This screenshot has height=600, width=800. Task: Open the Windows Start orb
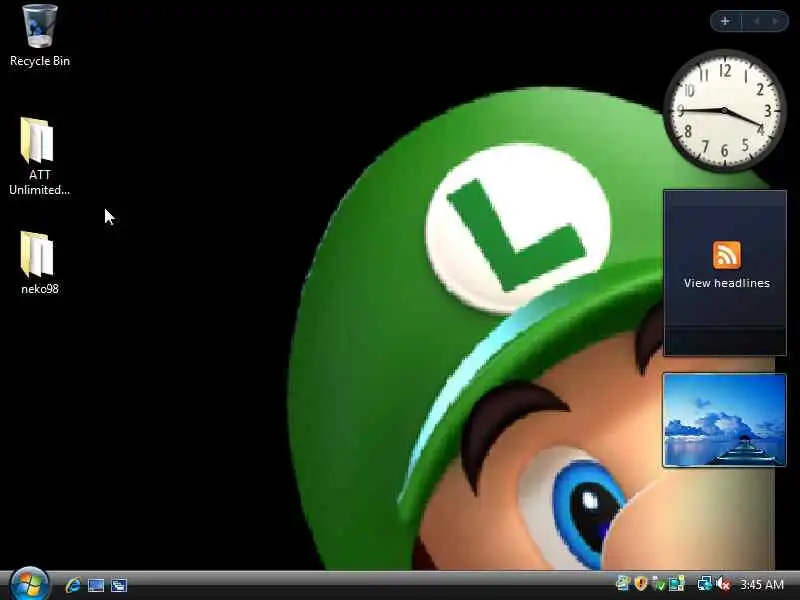pos(29,584)
